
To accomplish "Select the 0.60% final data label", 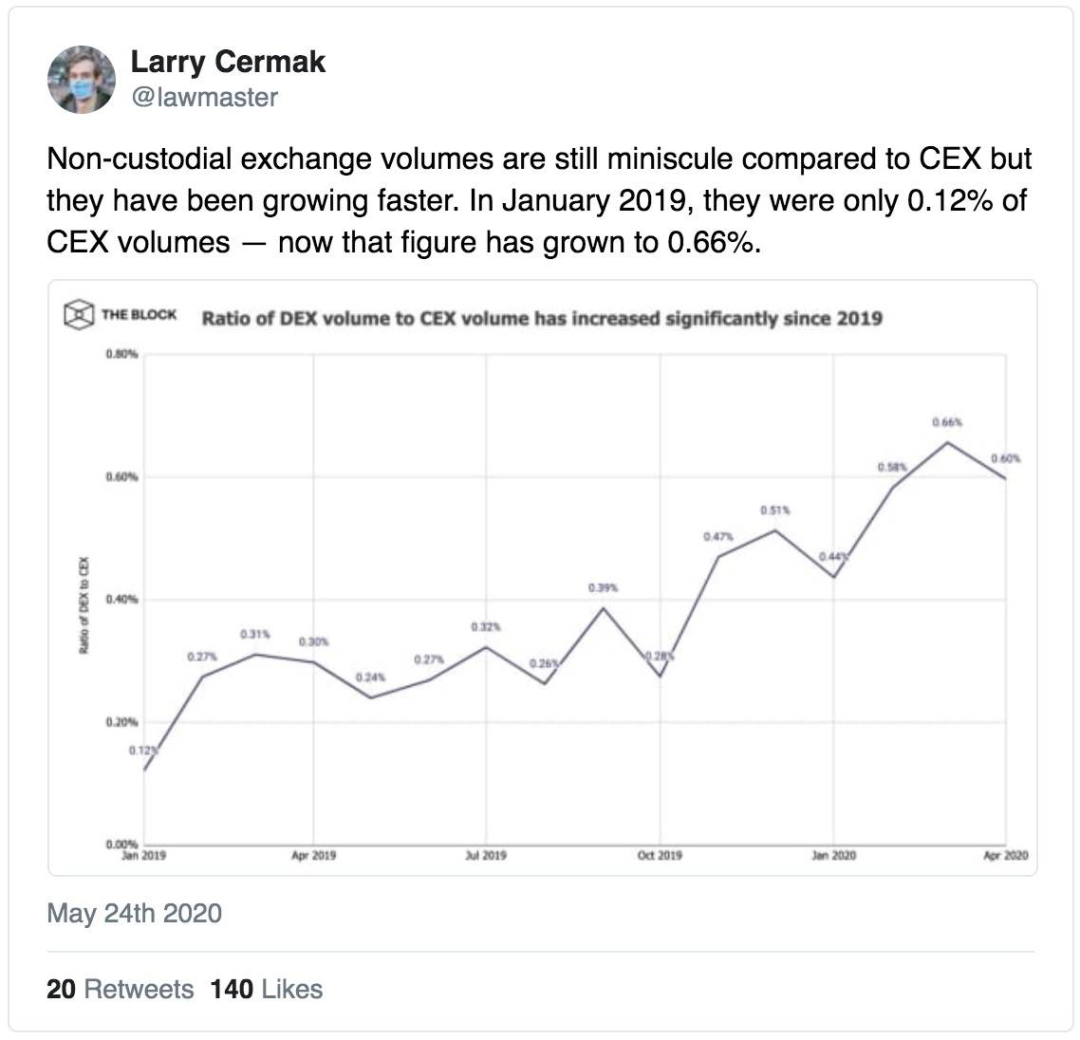I will coord(1005,458).
